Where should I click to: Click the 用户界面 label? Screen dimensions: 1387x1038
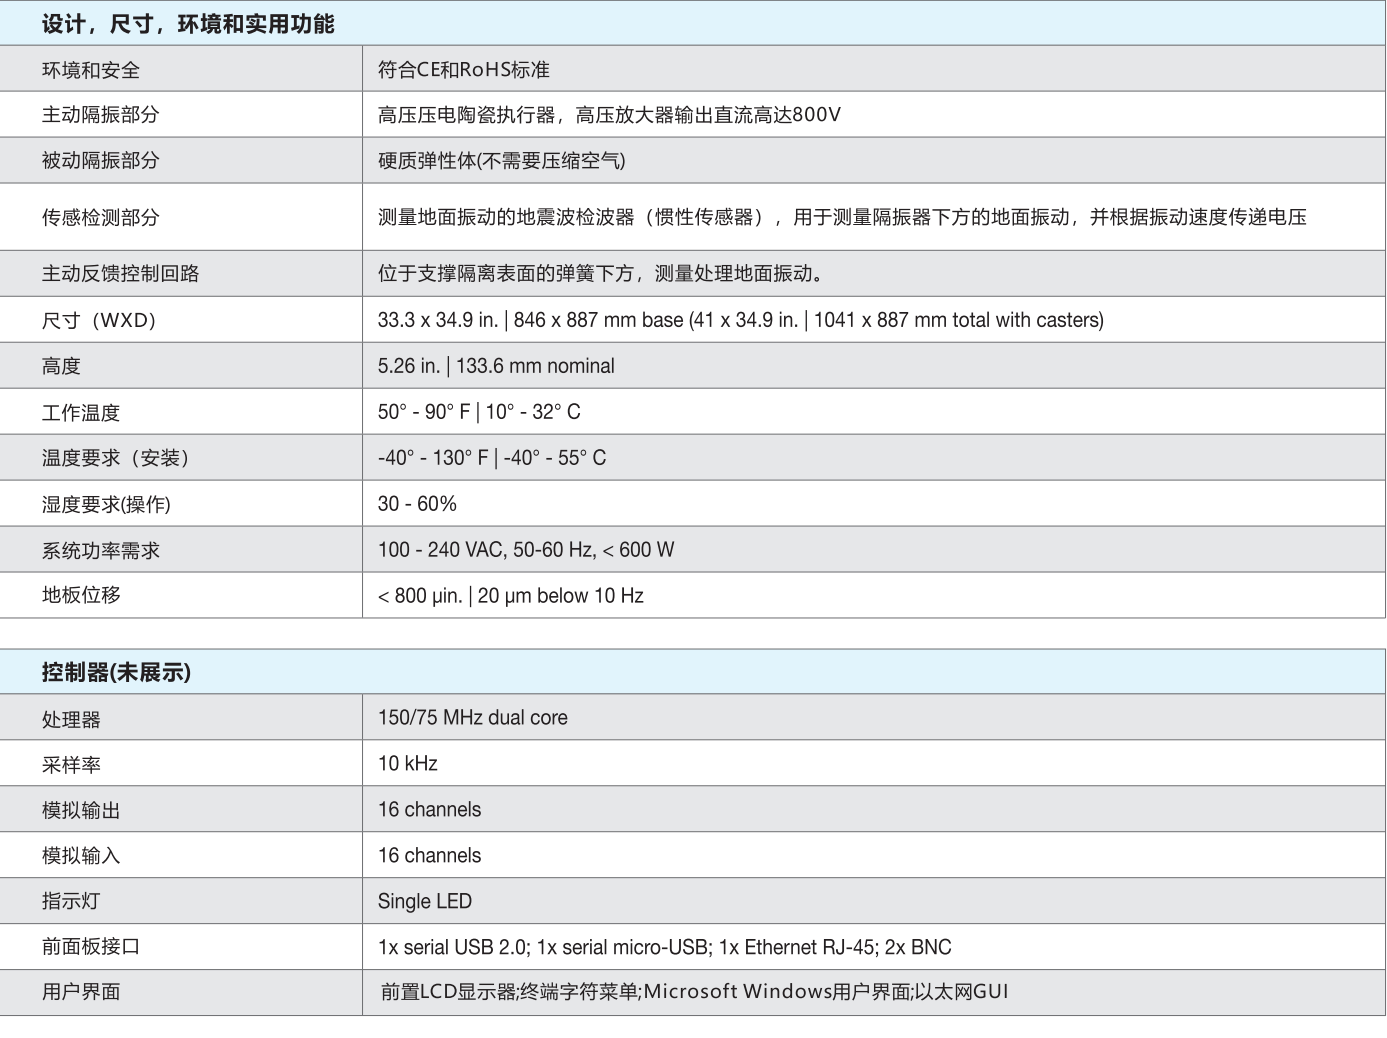point(81,992)
